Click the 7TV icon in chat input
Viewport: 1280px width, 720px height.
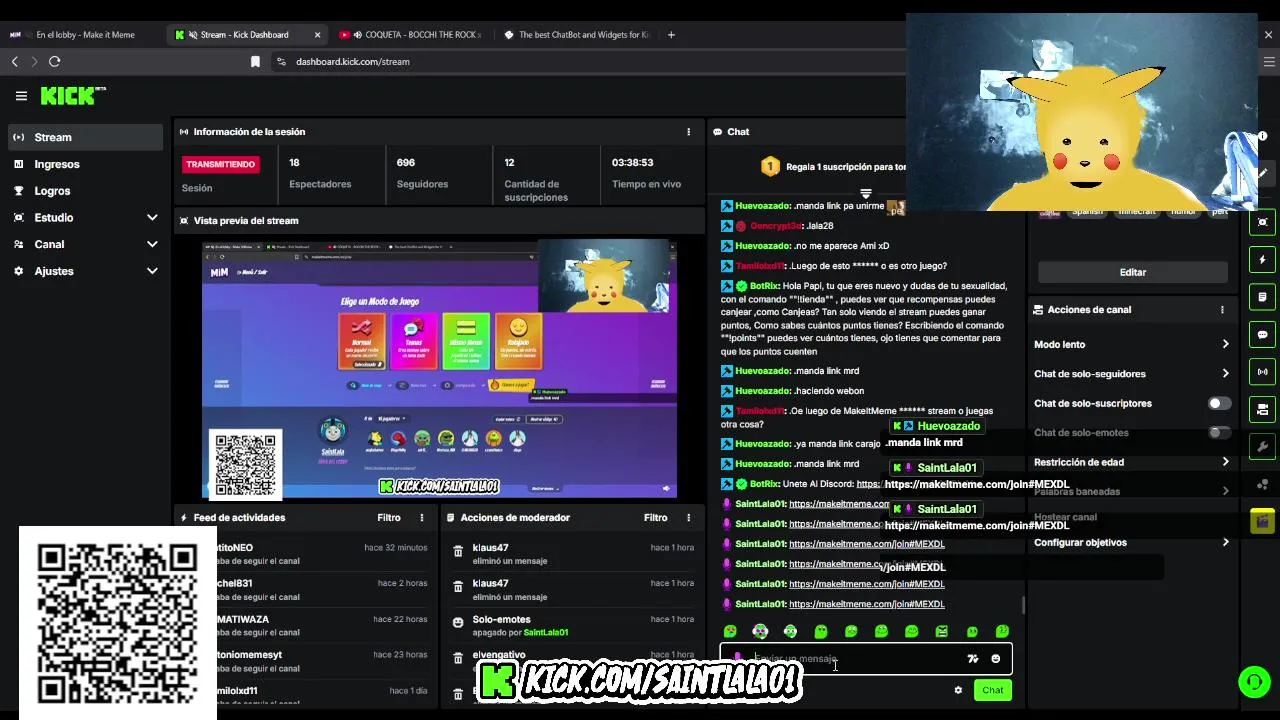click(972, 659)
